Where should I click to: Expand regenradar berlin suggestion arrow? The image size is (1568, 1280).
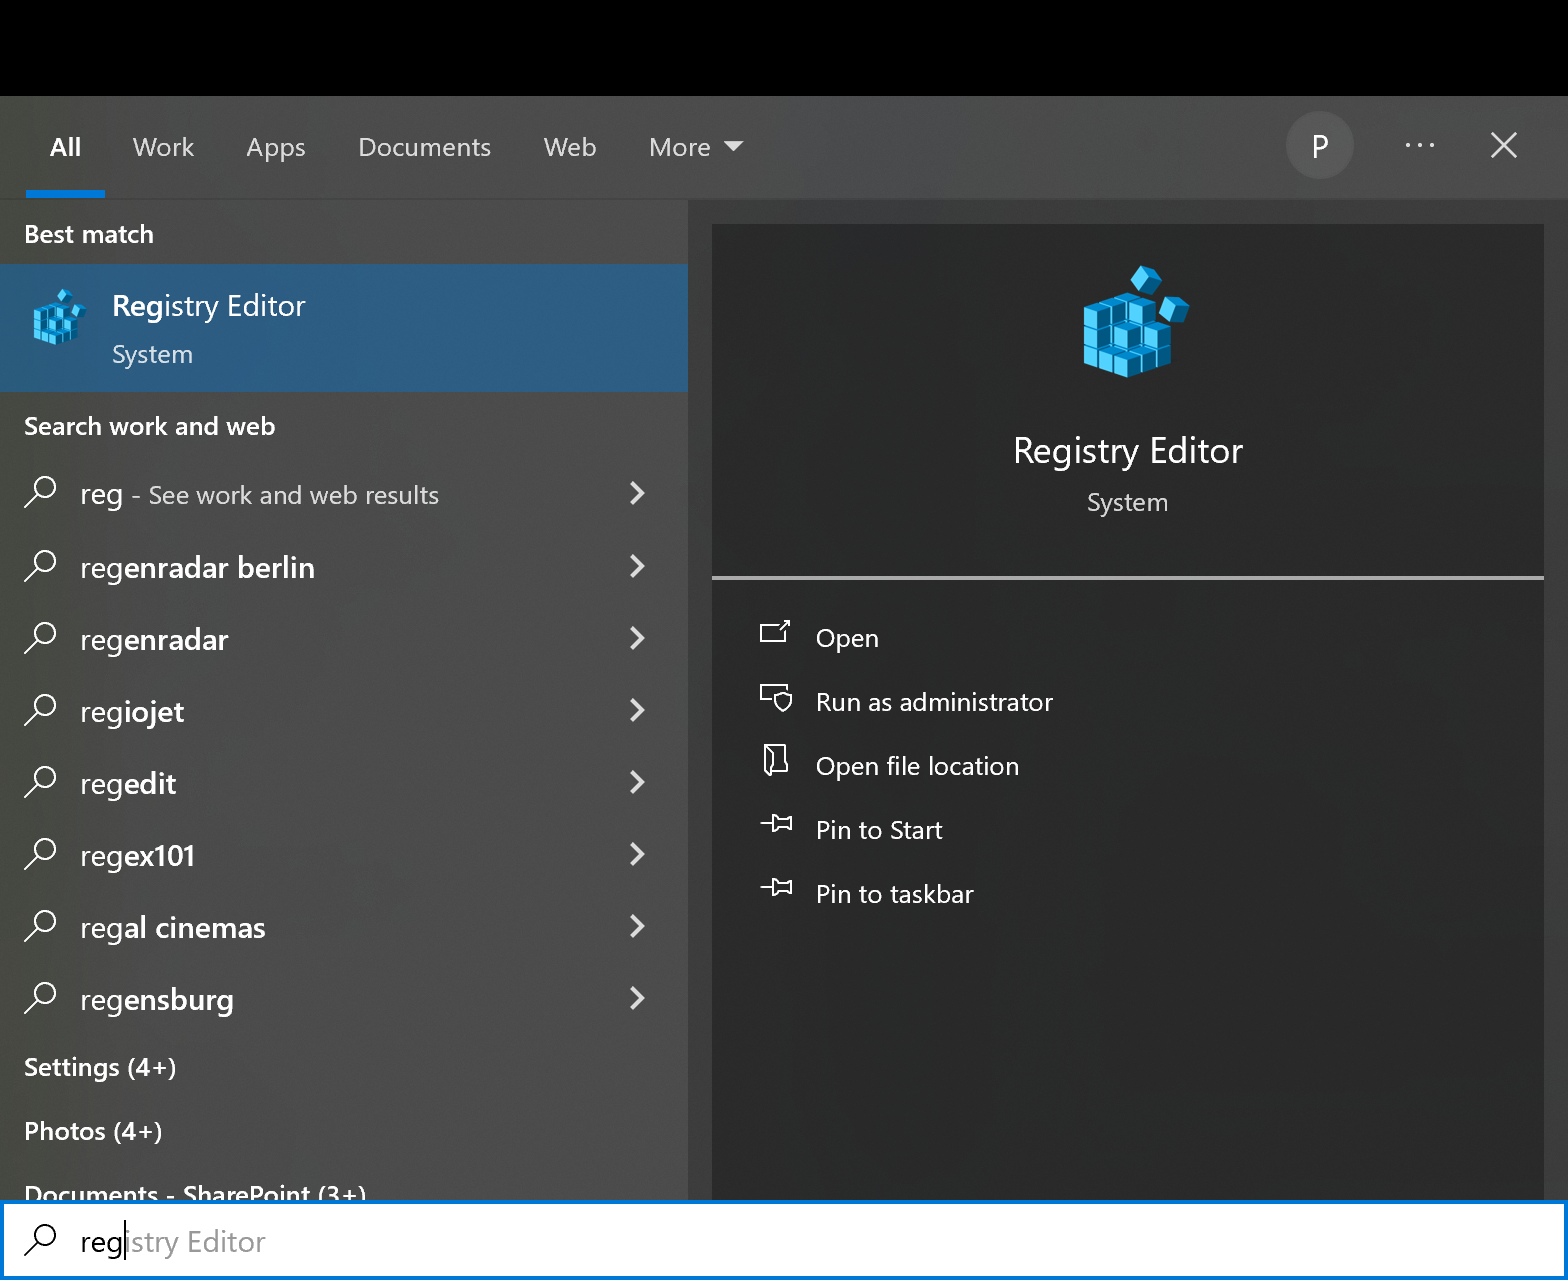[637, 566]
